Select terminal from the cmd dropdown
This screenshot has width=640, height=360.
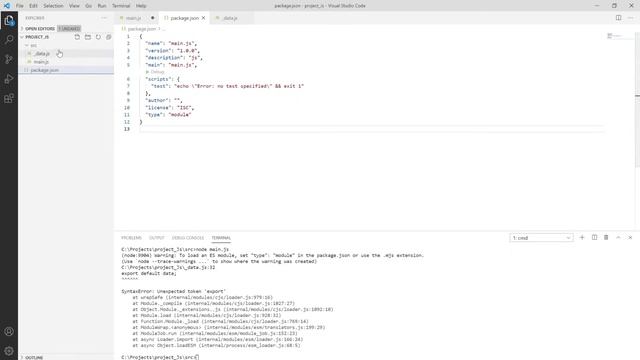point(541,238)
